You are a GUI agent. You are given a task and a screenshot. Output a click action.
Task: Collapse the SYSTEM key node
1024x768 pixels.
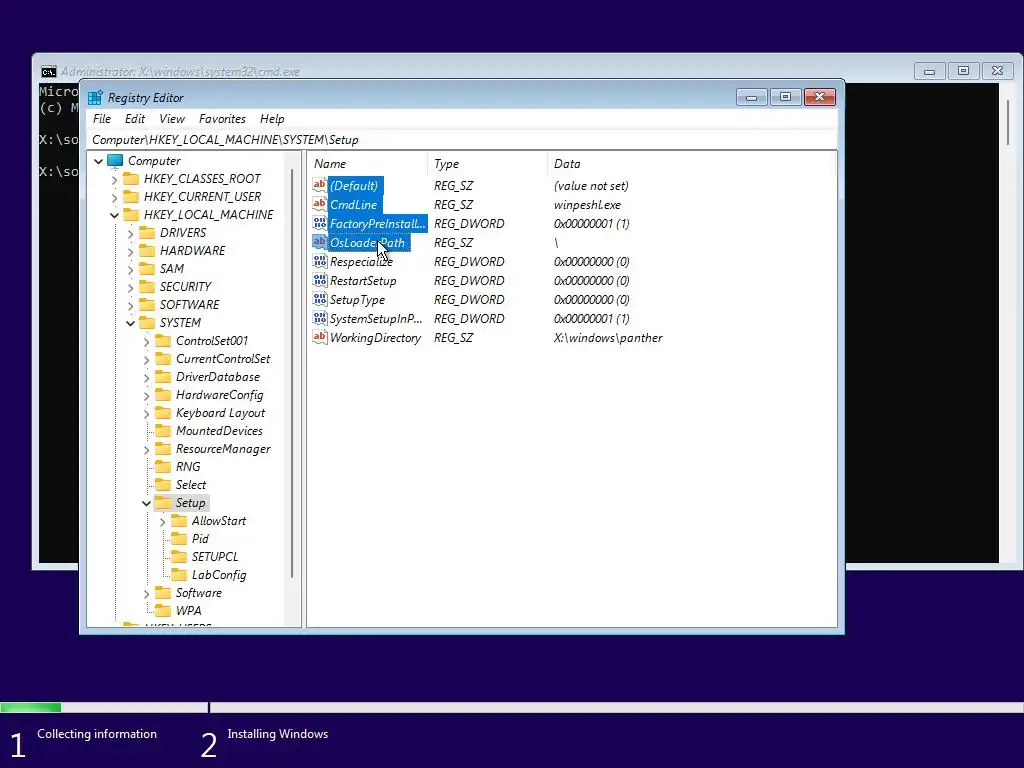[131, 323]
